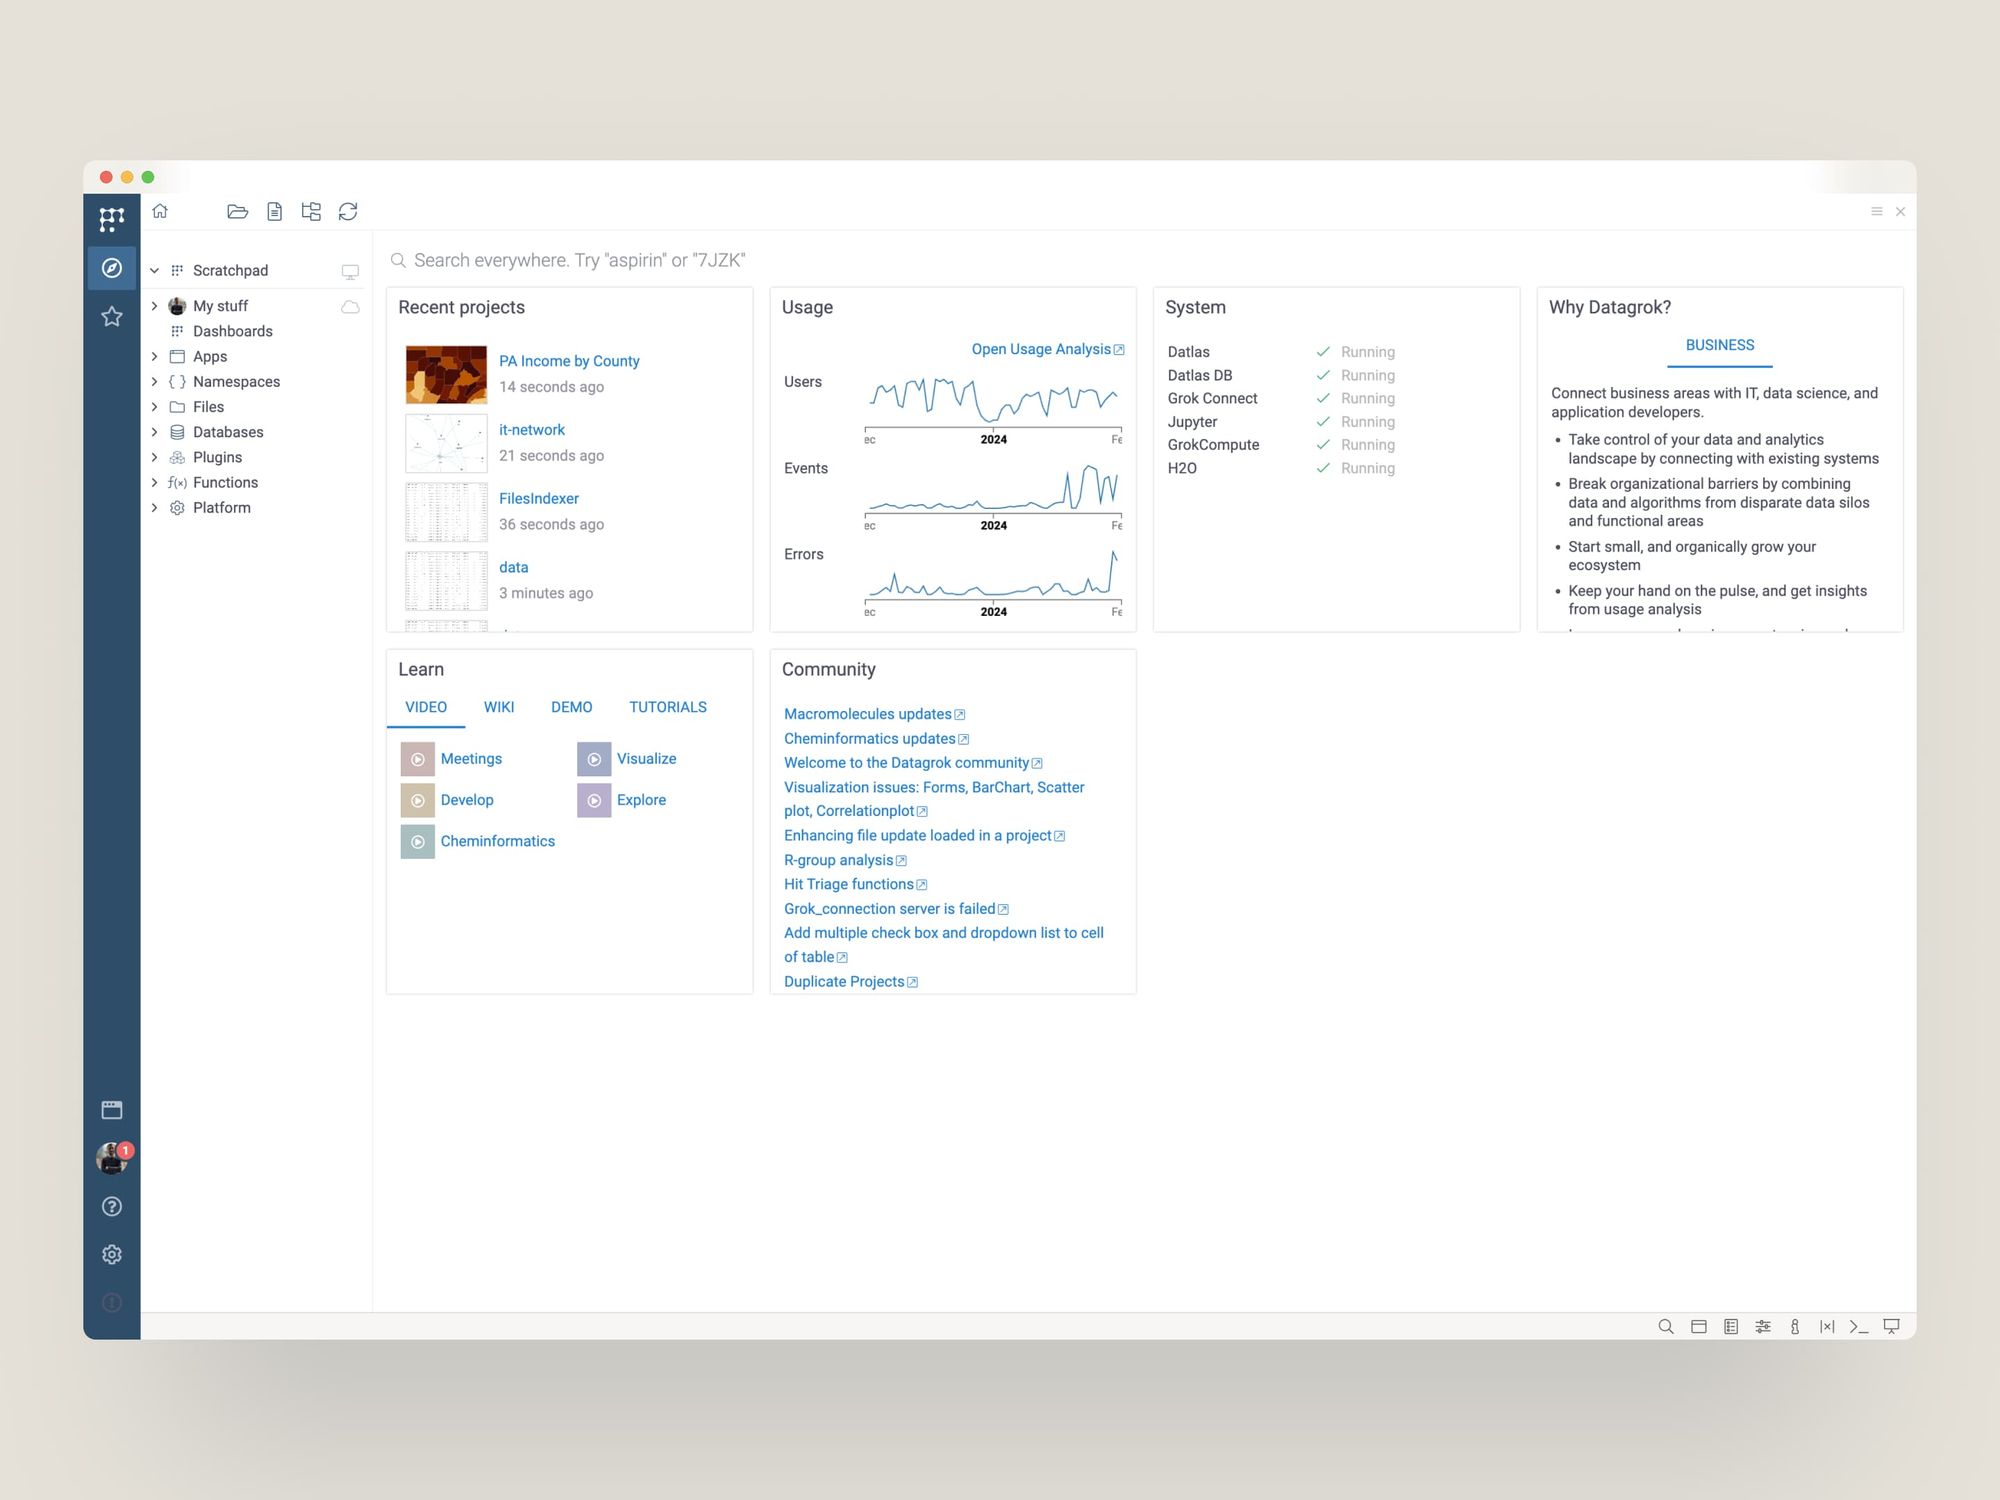Expand the Plugins tree node
The width and height of the screenshot is (2000, 1500).
pos(155,457)
